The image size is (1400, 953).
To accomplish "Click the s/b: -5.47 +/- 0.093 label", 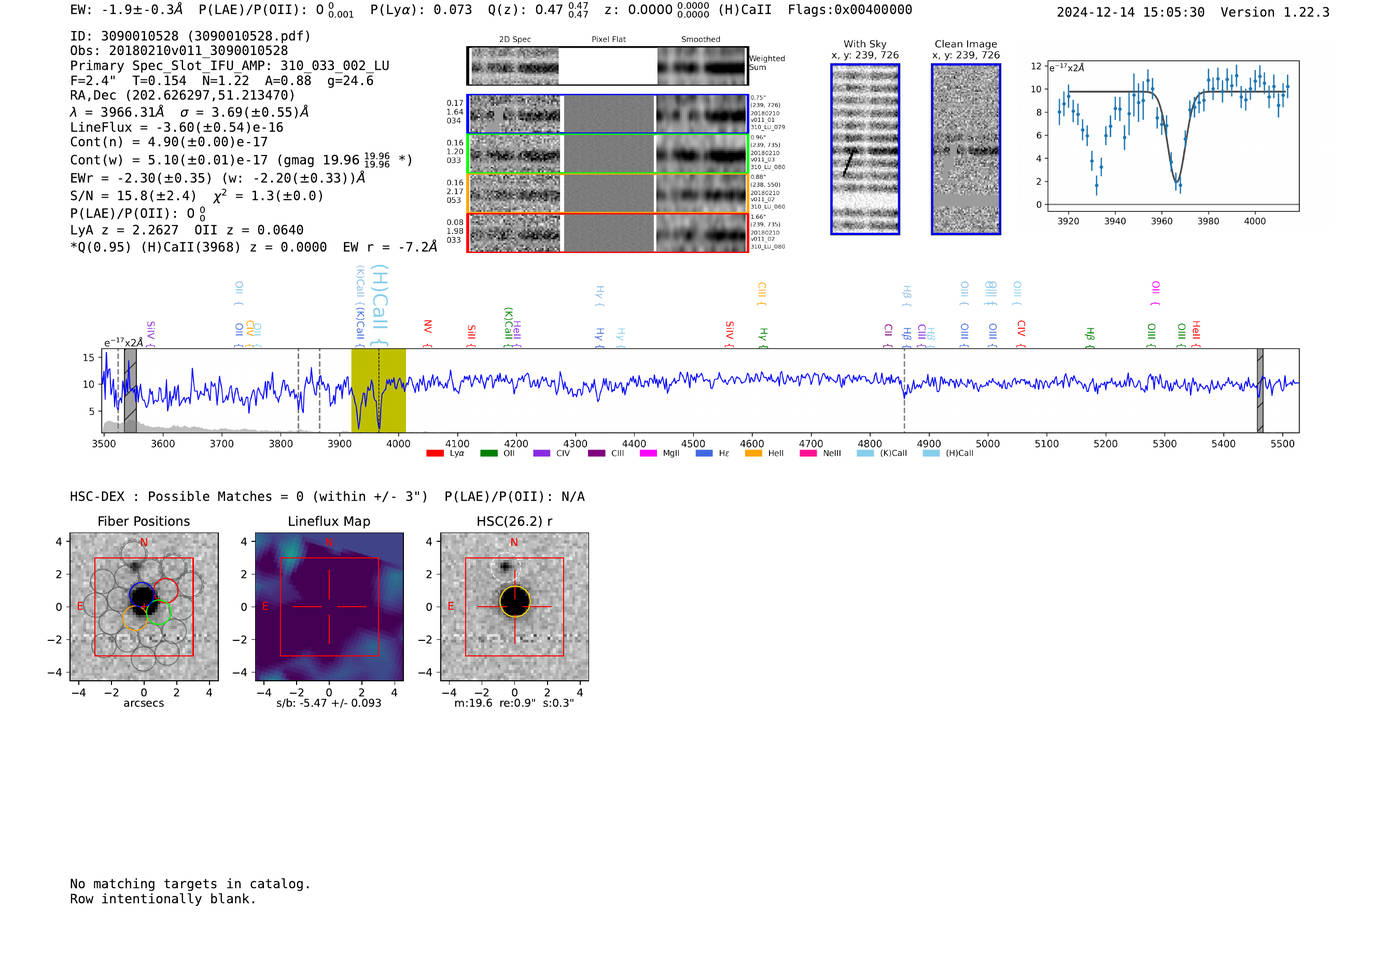I will point(329,703).
